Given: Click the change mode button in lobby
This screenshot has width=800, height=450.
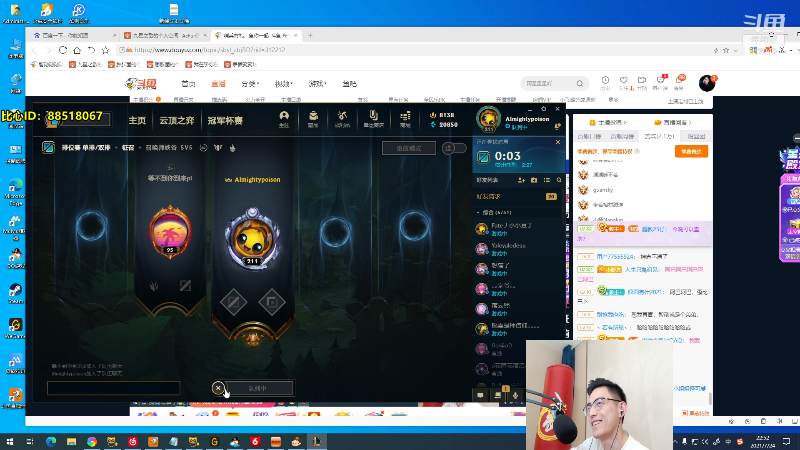Looking at the screenshot, I should pyautogui.click(x=409, y=148).
